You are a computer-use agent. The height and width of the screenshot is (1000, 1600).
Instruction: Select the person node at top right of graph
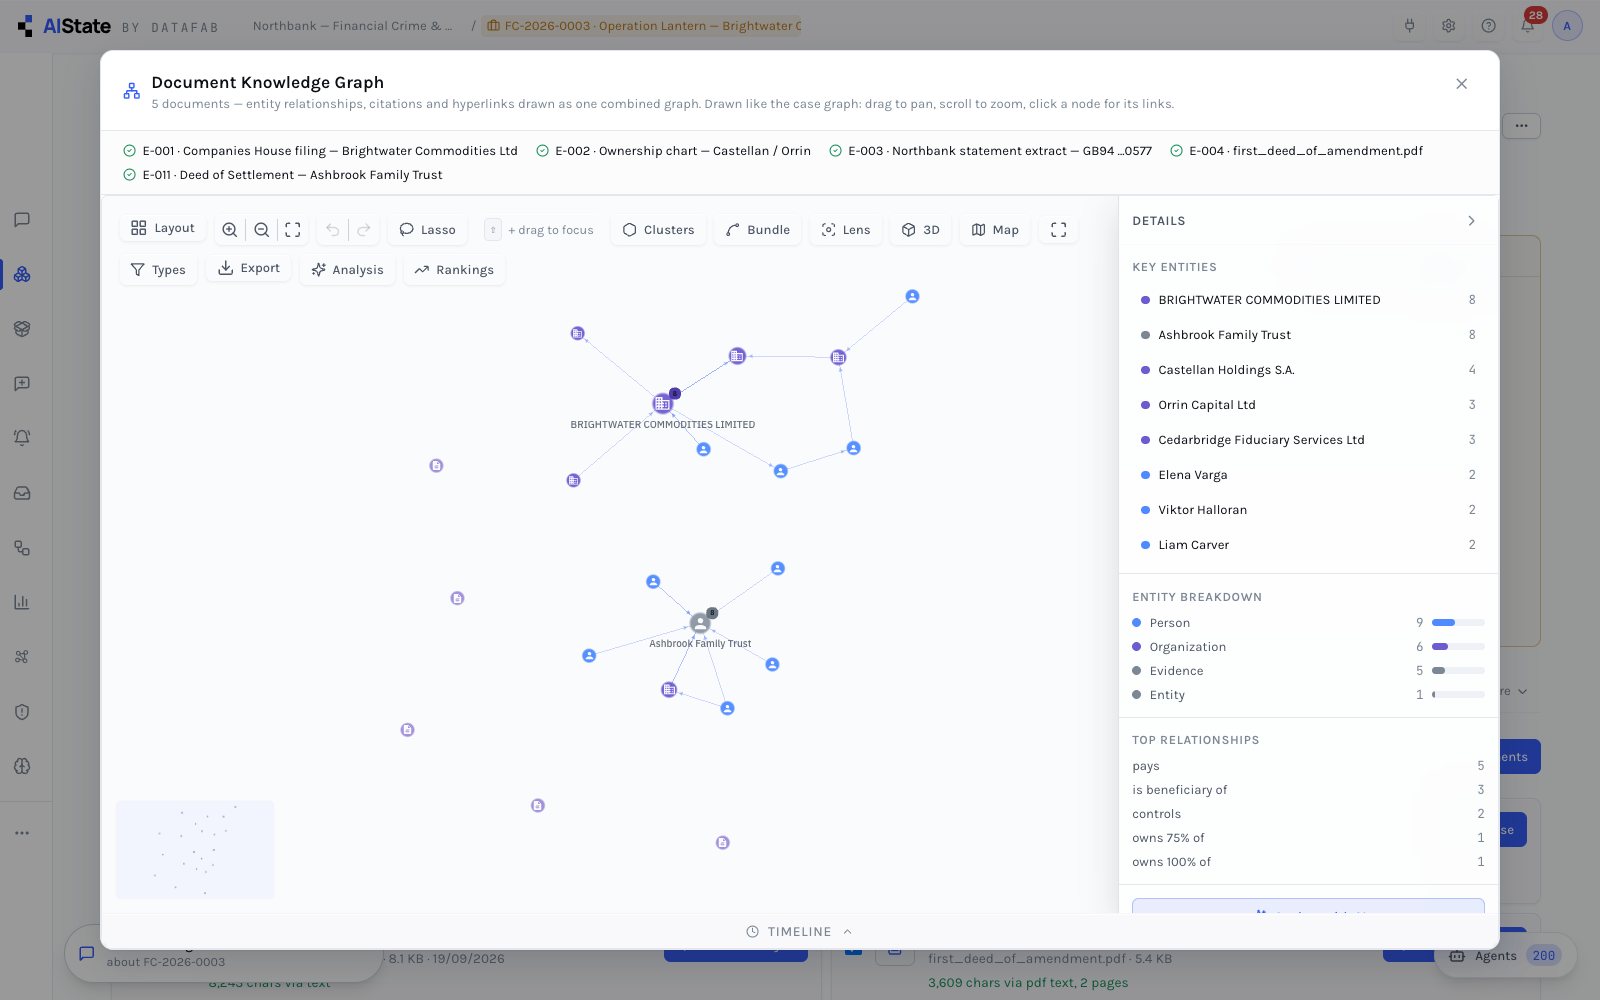pos(912,297)
